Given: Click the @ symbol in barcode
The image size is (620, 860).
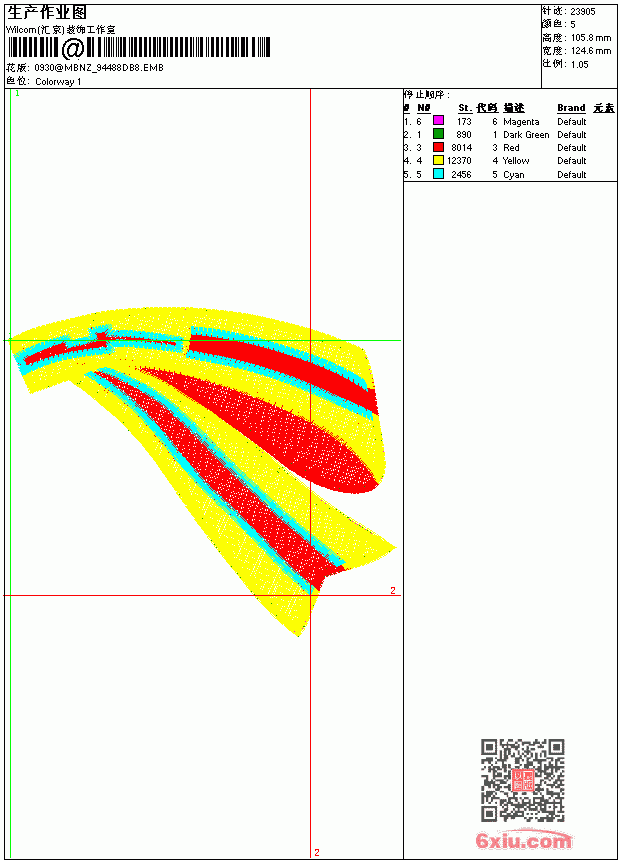Looking at the screenshot, I should coord(73,48).
